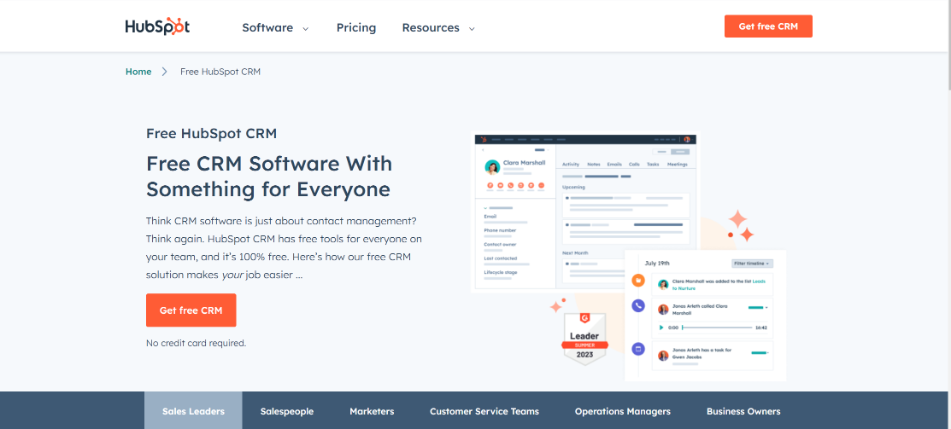Select the Free HubSpot CRM breadcrumb text
951x429 pixels.
[220, 72]
